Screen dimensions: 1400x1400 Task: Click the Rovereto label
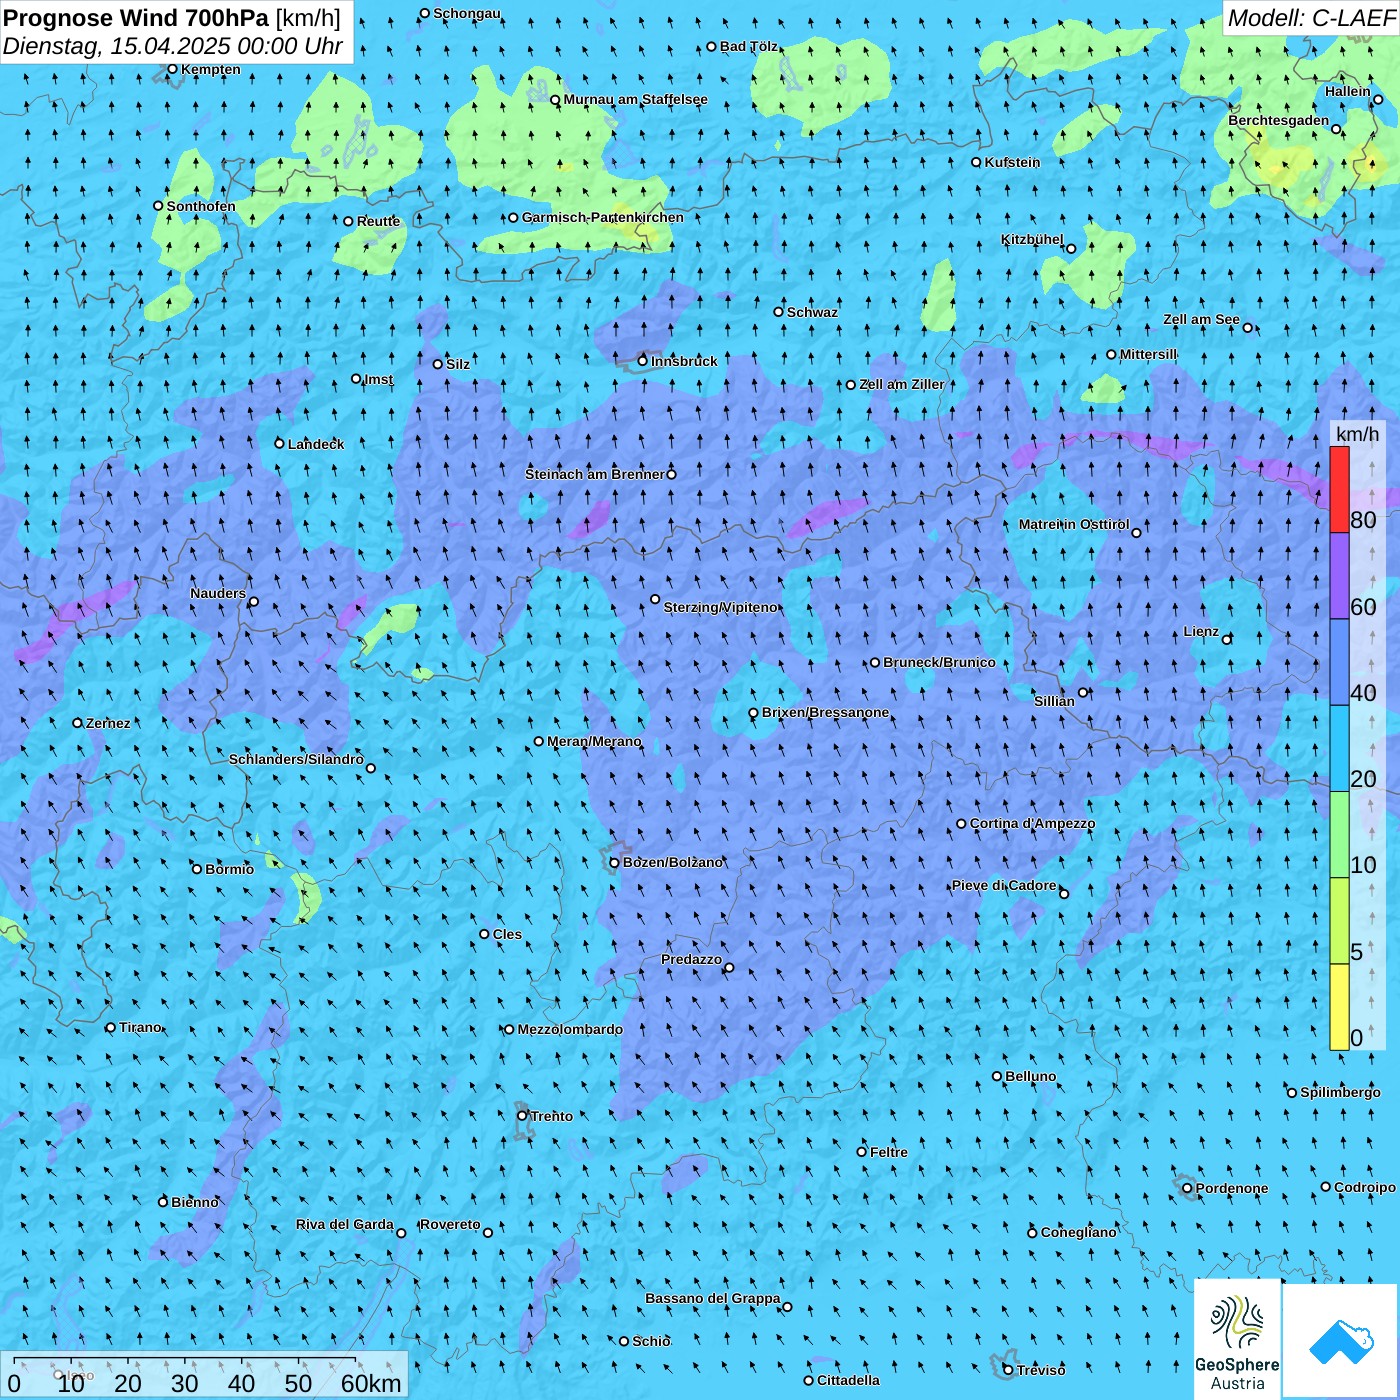click(450, 1224)
